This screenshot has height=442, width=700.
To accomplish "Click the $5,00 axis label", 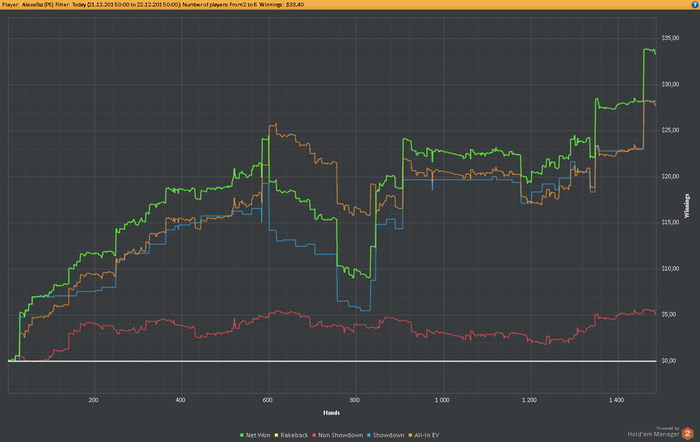I will [x=670, y=315].
